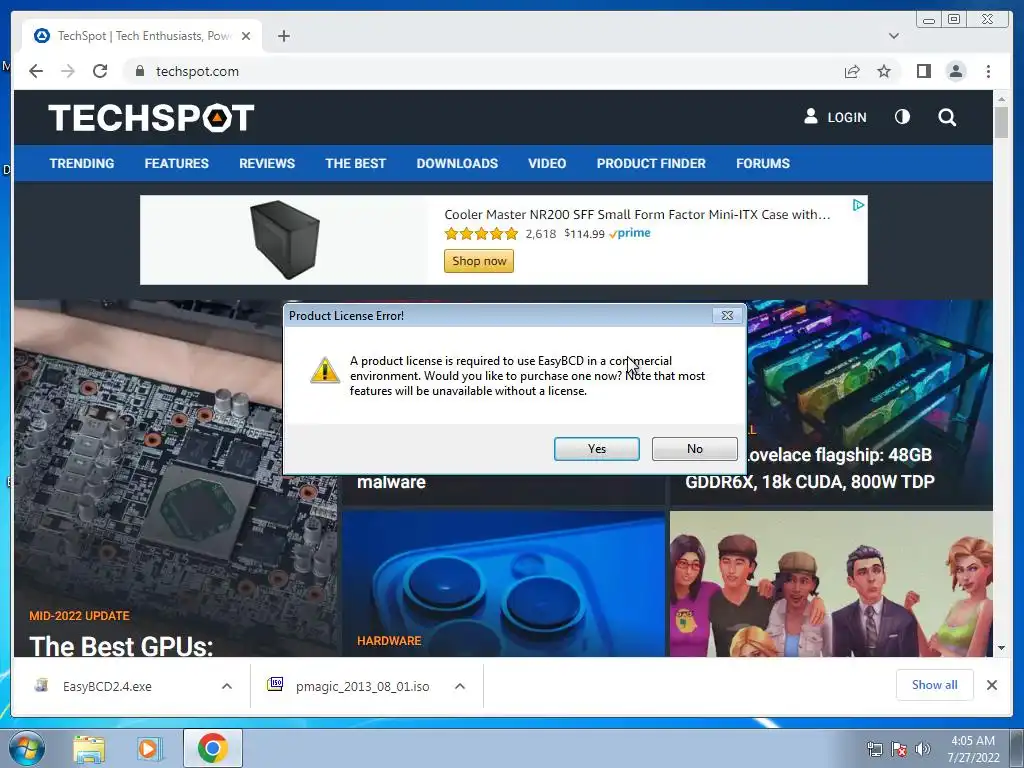Open the volume speaker tray icon

[923, 750]
